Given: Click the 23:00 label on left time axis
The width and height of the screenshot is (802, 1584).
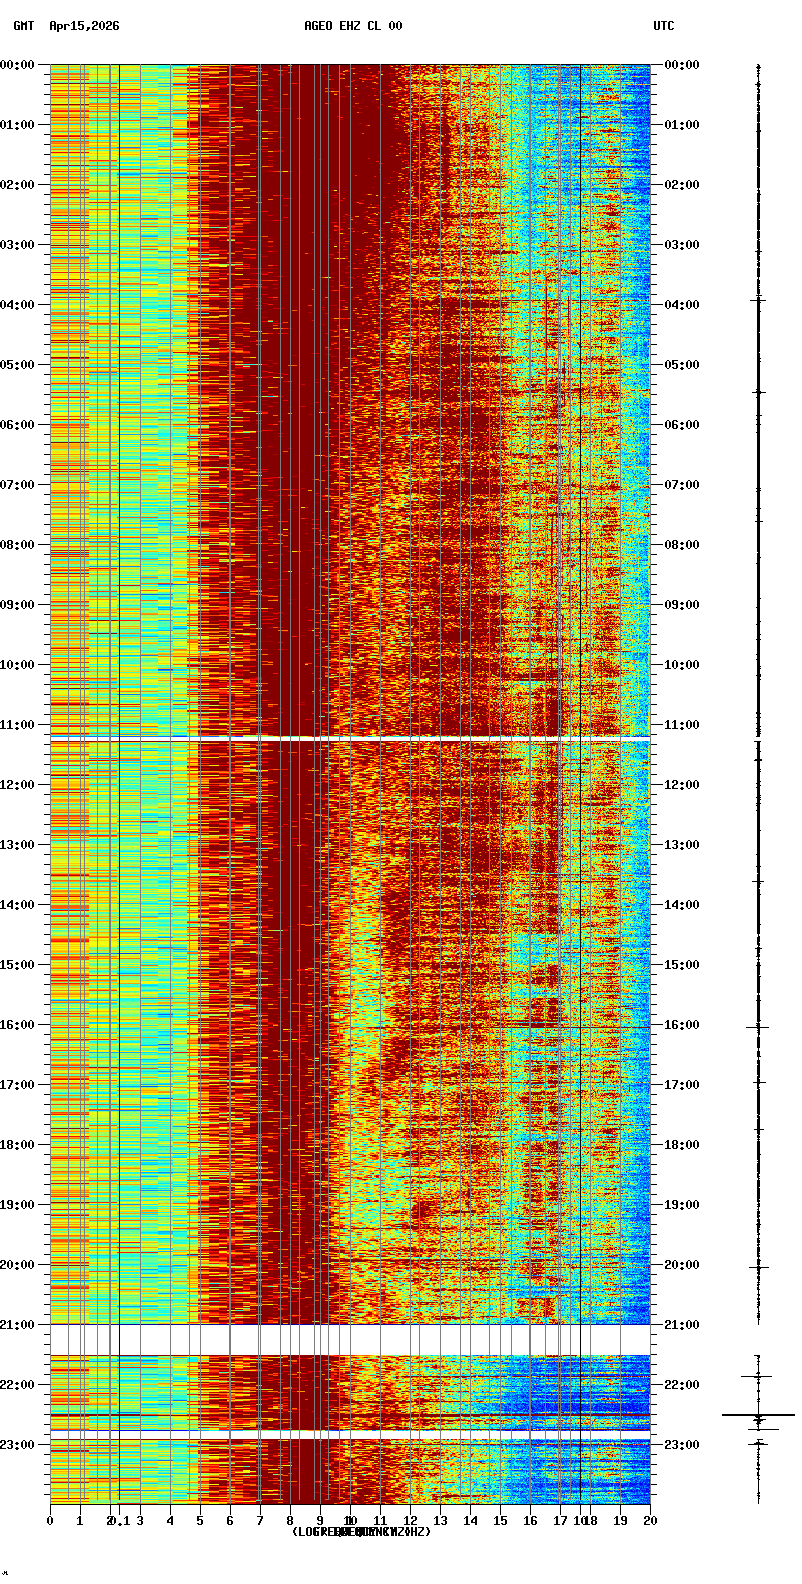Looking at the screenshot, I should [x=17, y=1445].
